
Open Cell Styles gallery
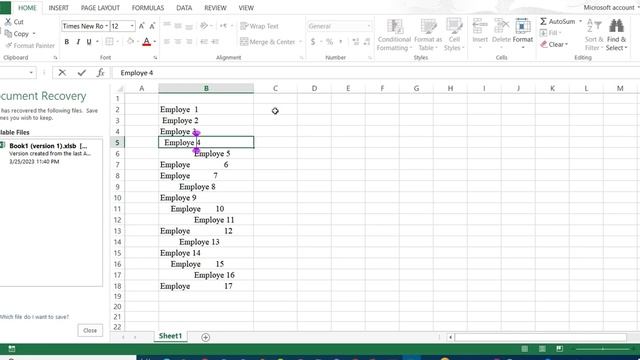tap(454, 35)
